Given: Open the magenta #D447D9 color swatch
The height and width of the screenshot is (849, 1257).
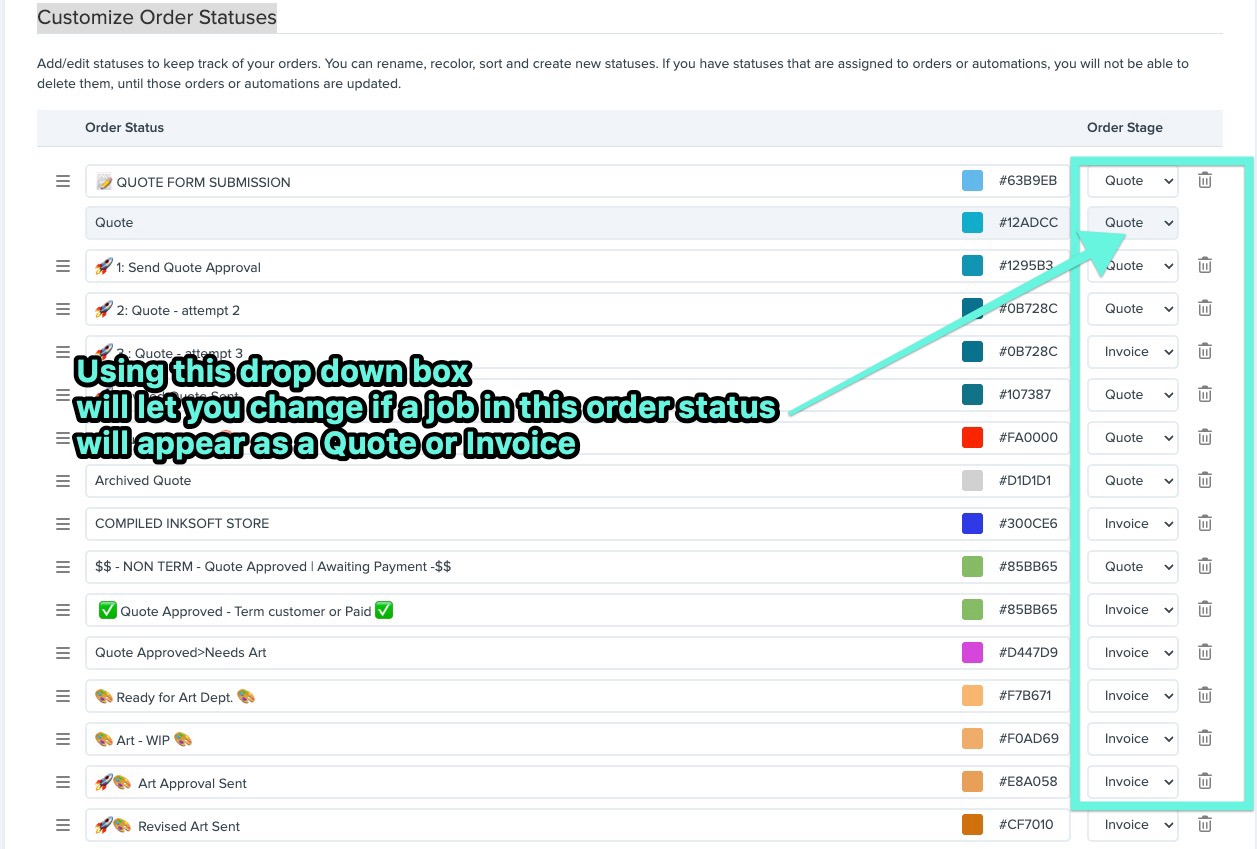Looking at the screenshot, I should point(972,652).
